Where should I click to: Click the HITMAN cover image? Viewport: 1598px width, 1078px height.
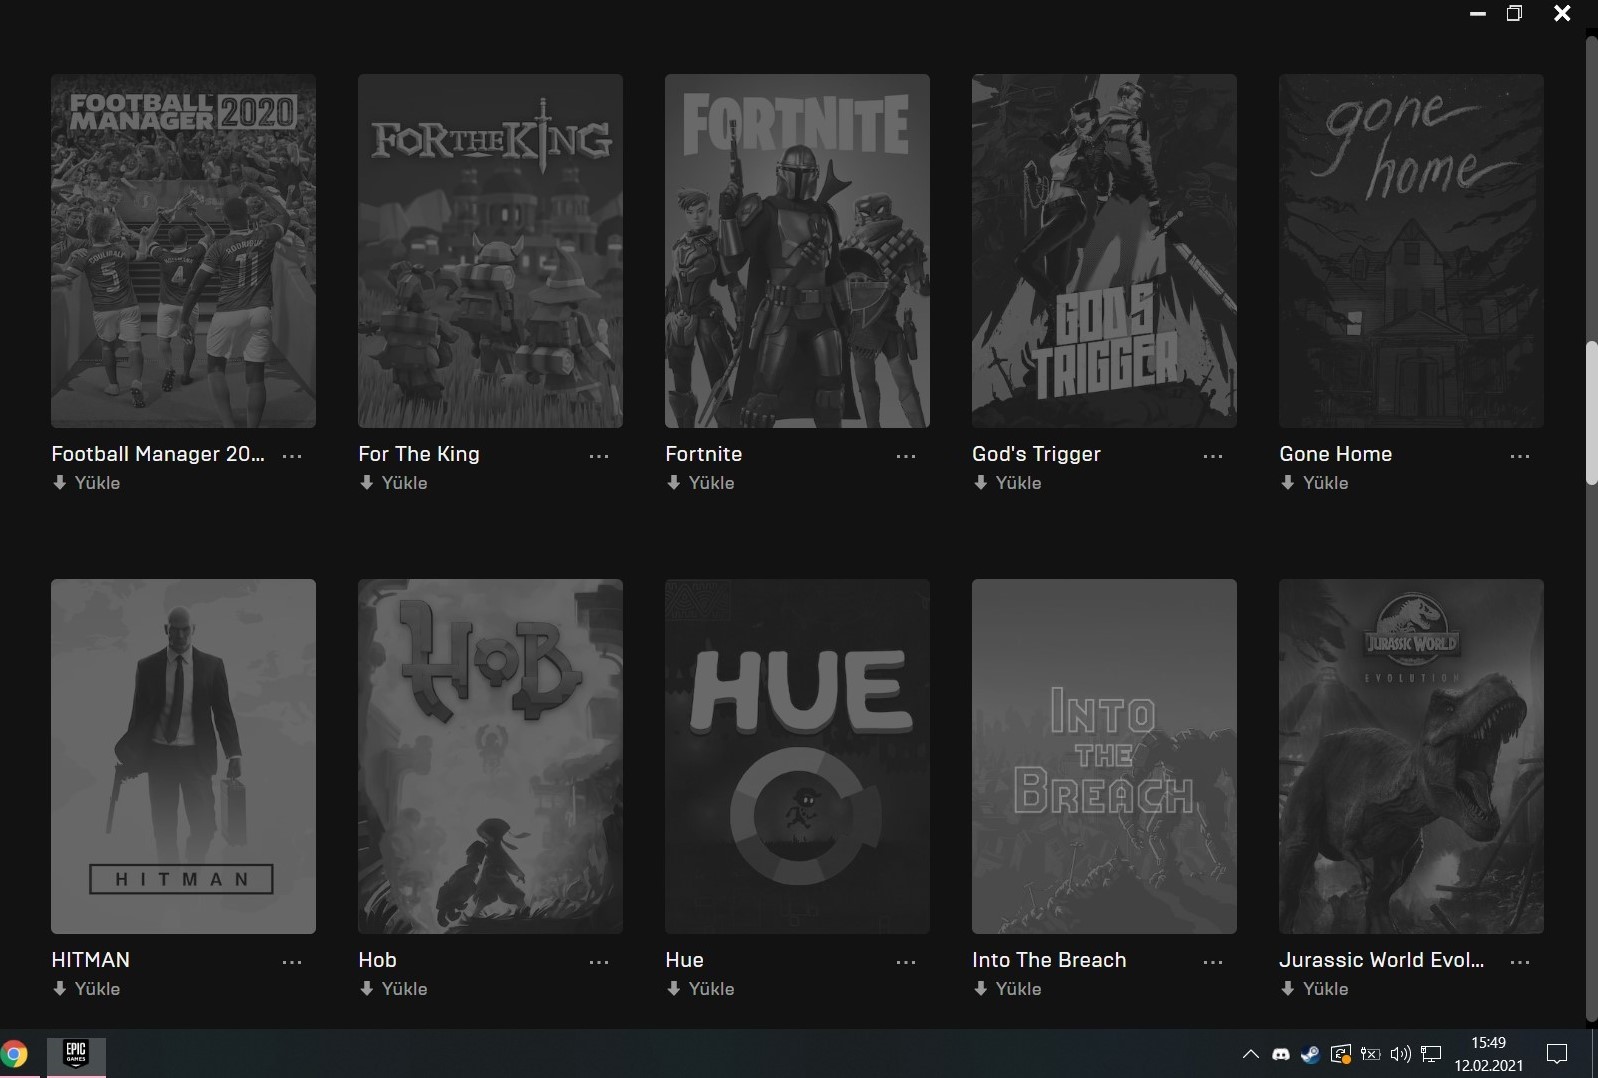(183, 757)
